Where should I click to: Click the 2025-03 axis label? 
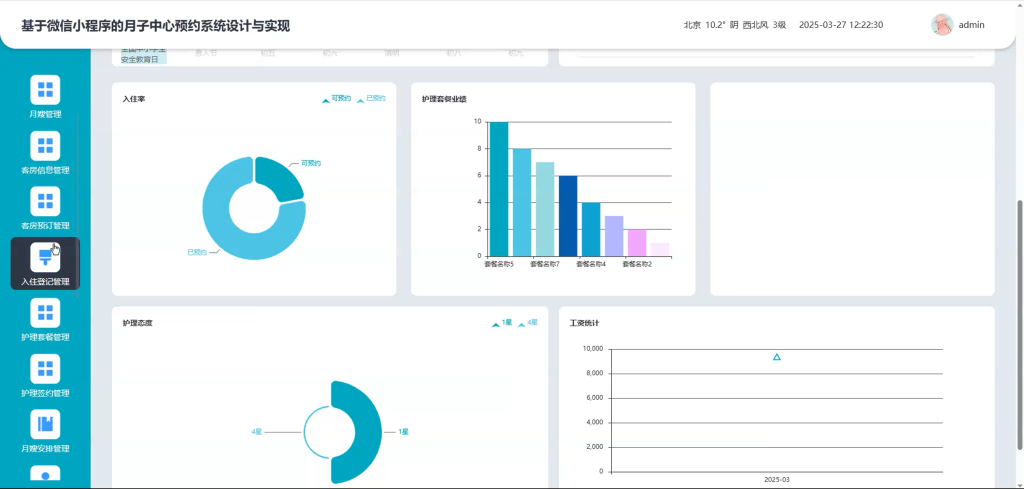coord(776,479)
